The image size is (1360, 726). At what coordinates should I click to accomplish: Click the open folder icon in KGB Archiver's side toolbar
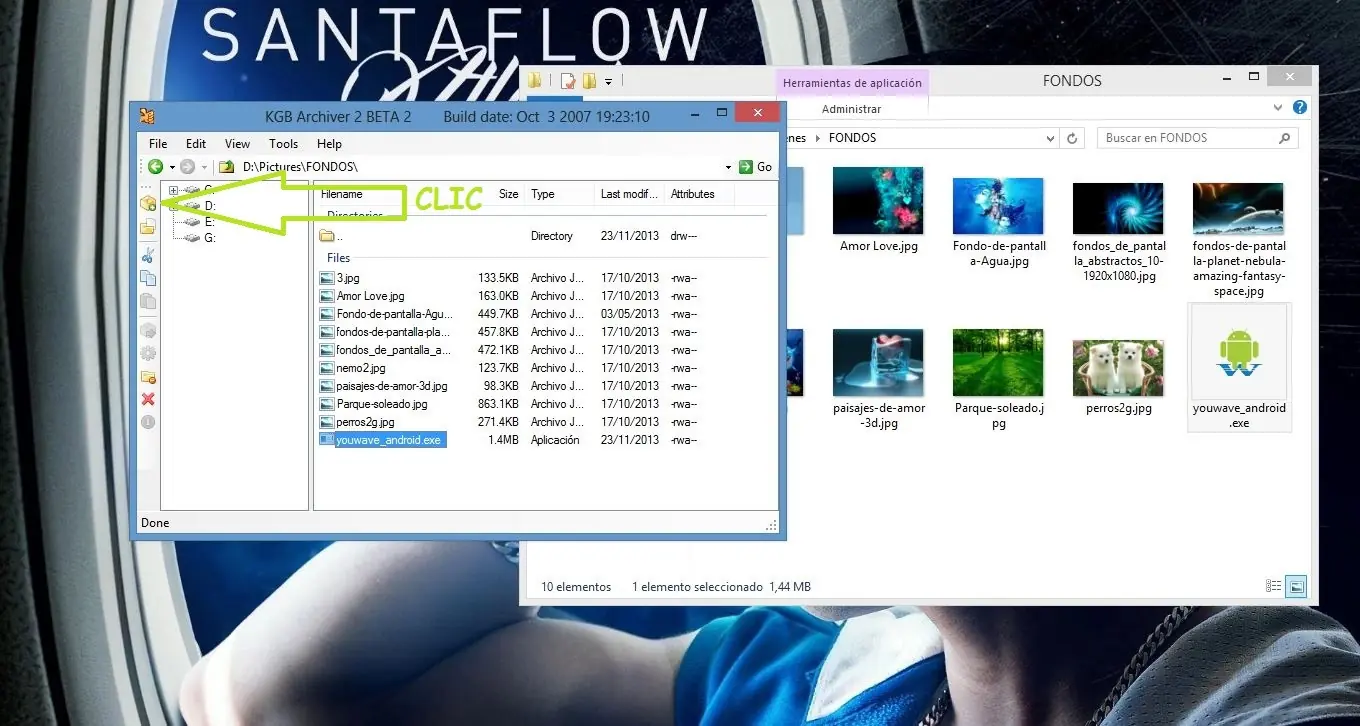tap(148, 228)
